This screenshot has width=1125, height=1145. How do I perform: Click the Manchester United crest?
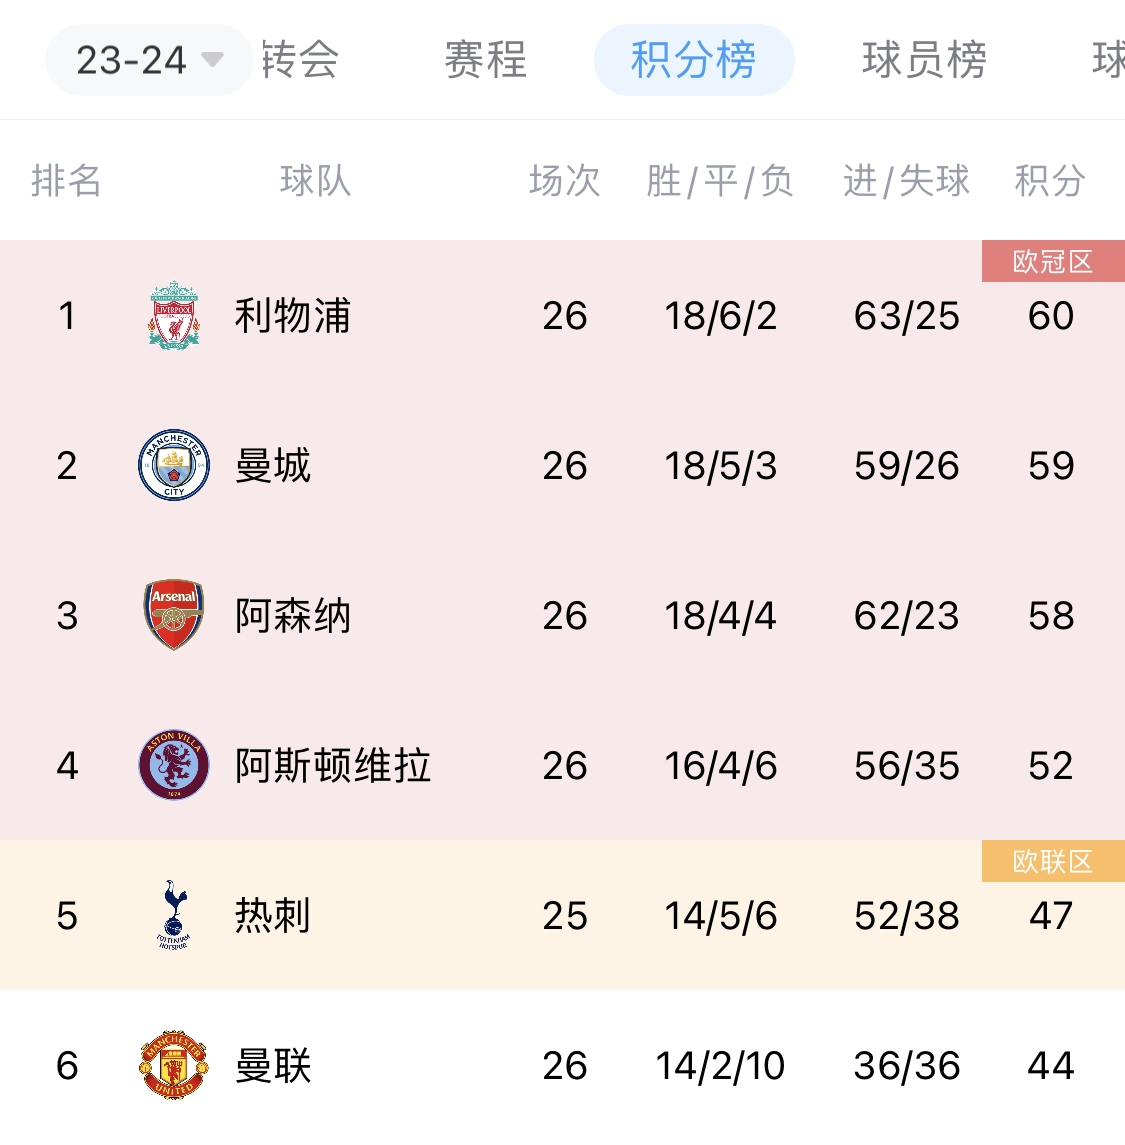click(174, 1065)
